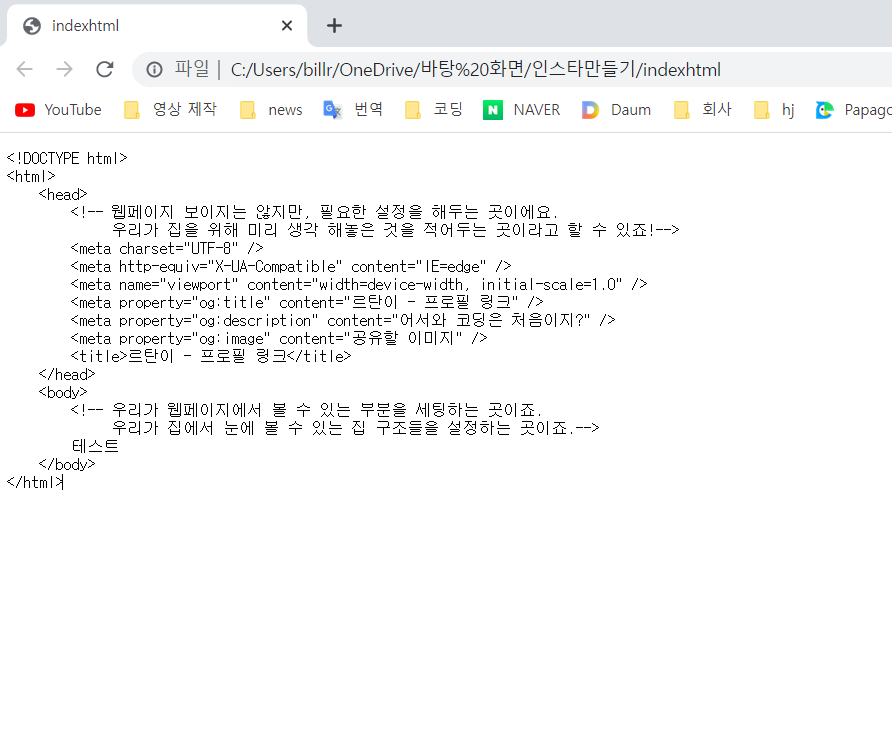This screenshot has width=892, height=755.
Task: Click the Papago parrot icon
Action: pyautogui.click(x=824, y=110)
